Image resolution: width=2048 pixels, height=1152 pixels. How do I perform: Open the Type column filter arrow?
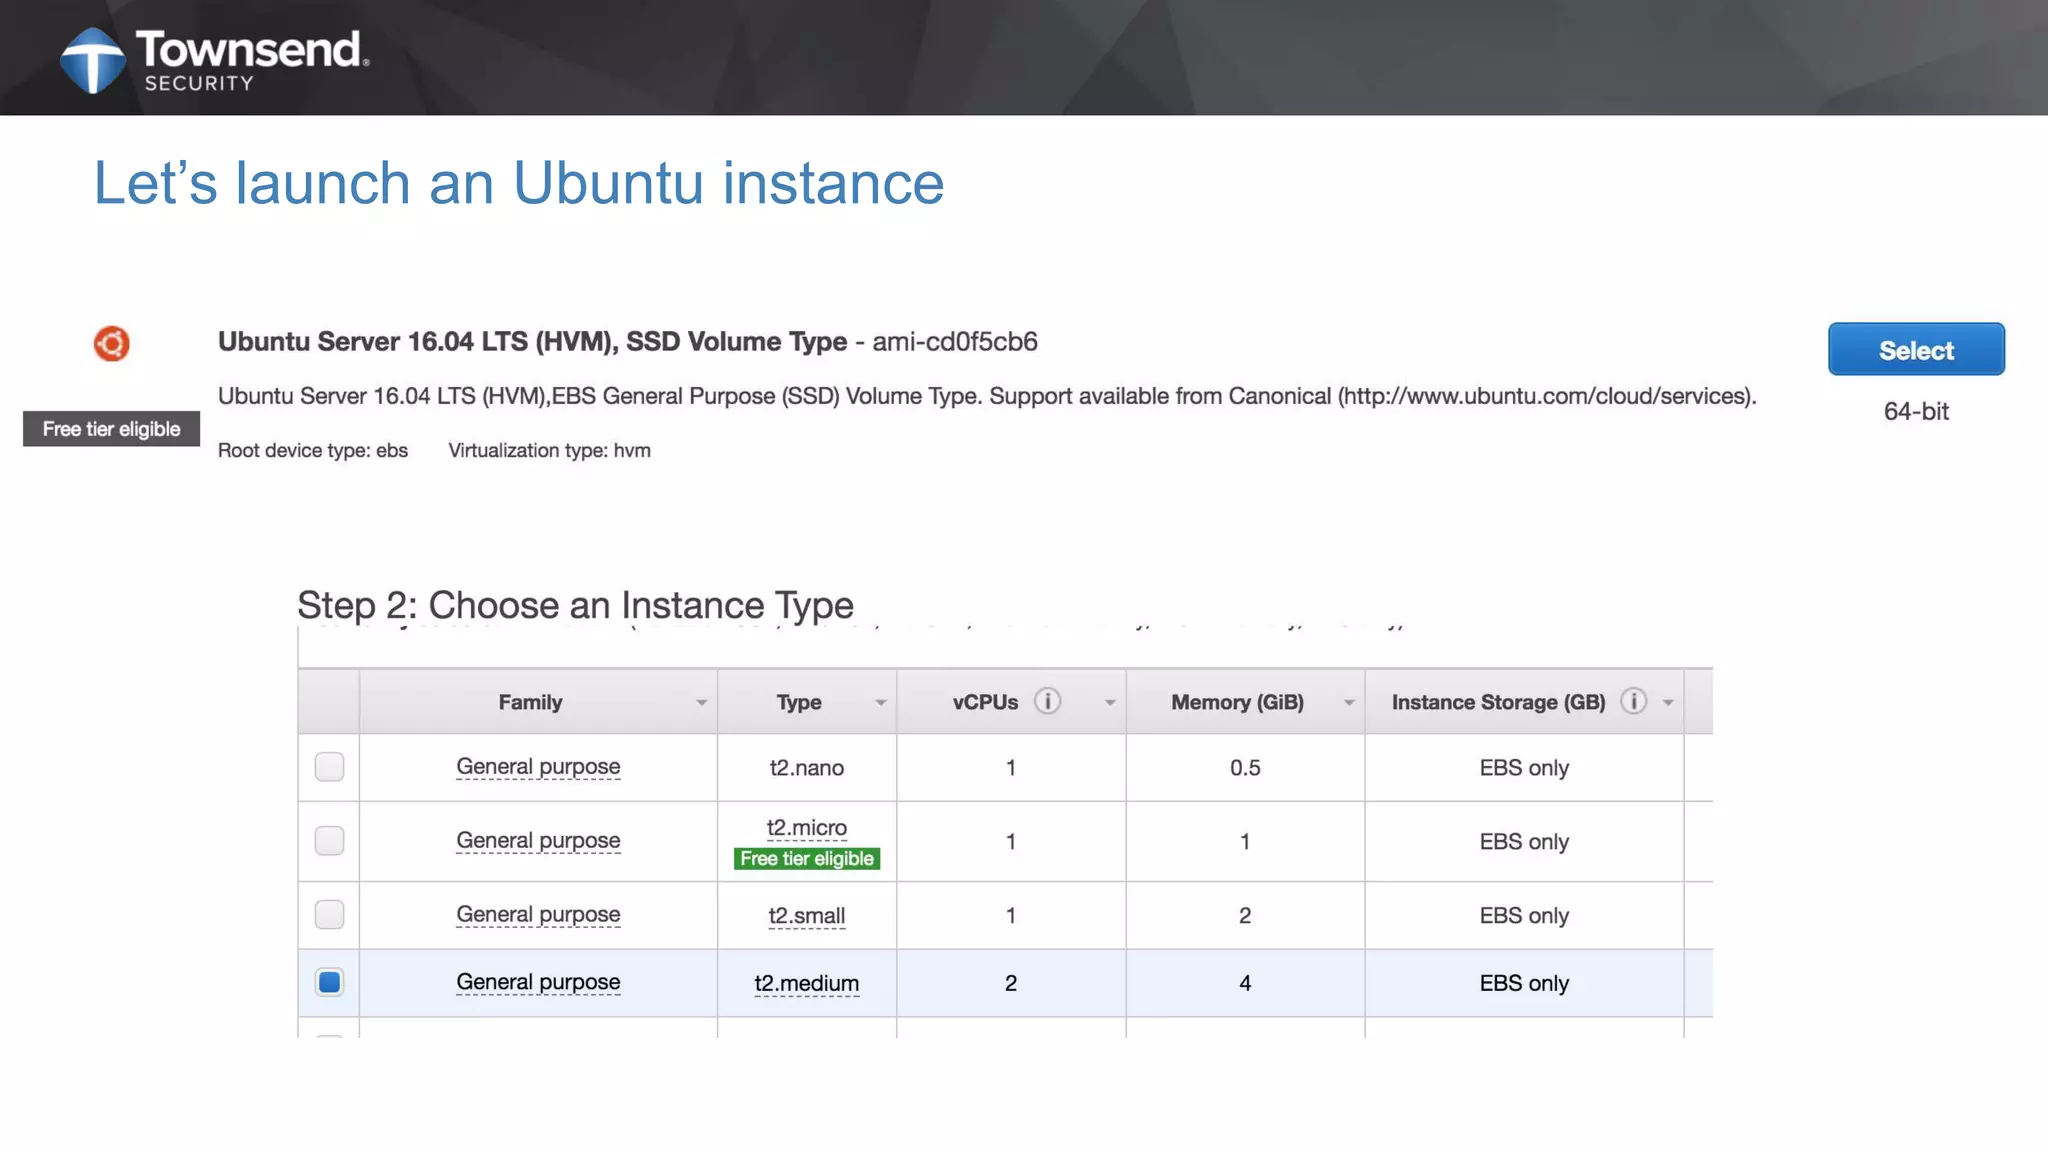pyautogui.click(x=881, y=703)
